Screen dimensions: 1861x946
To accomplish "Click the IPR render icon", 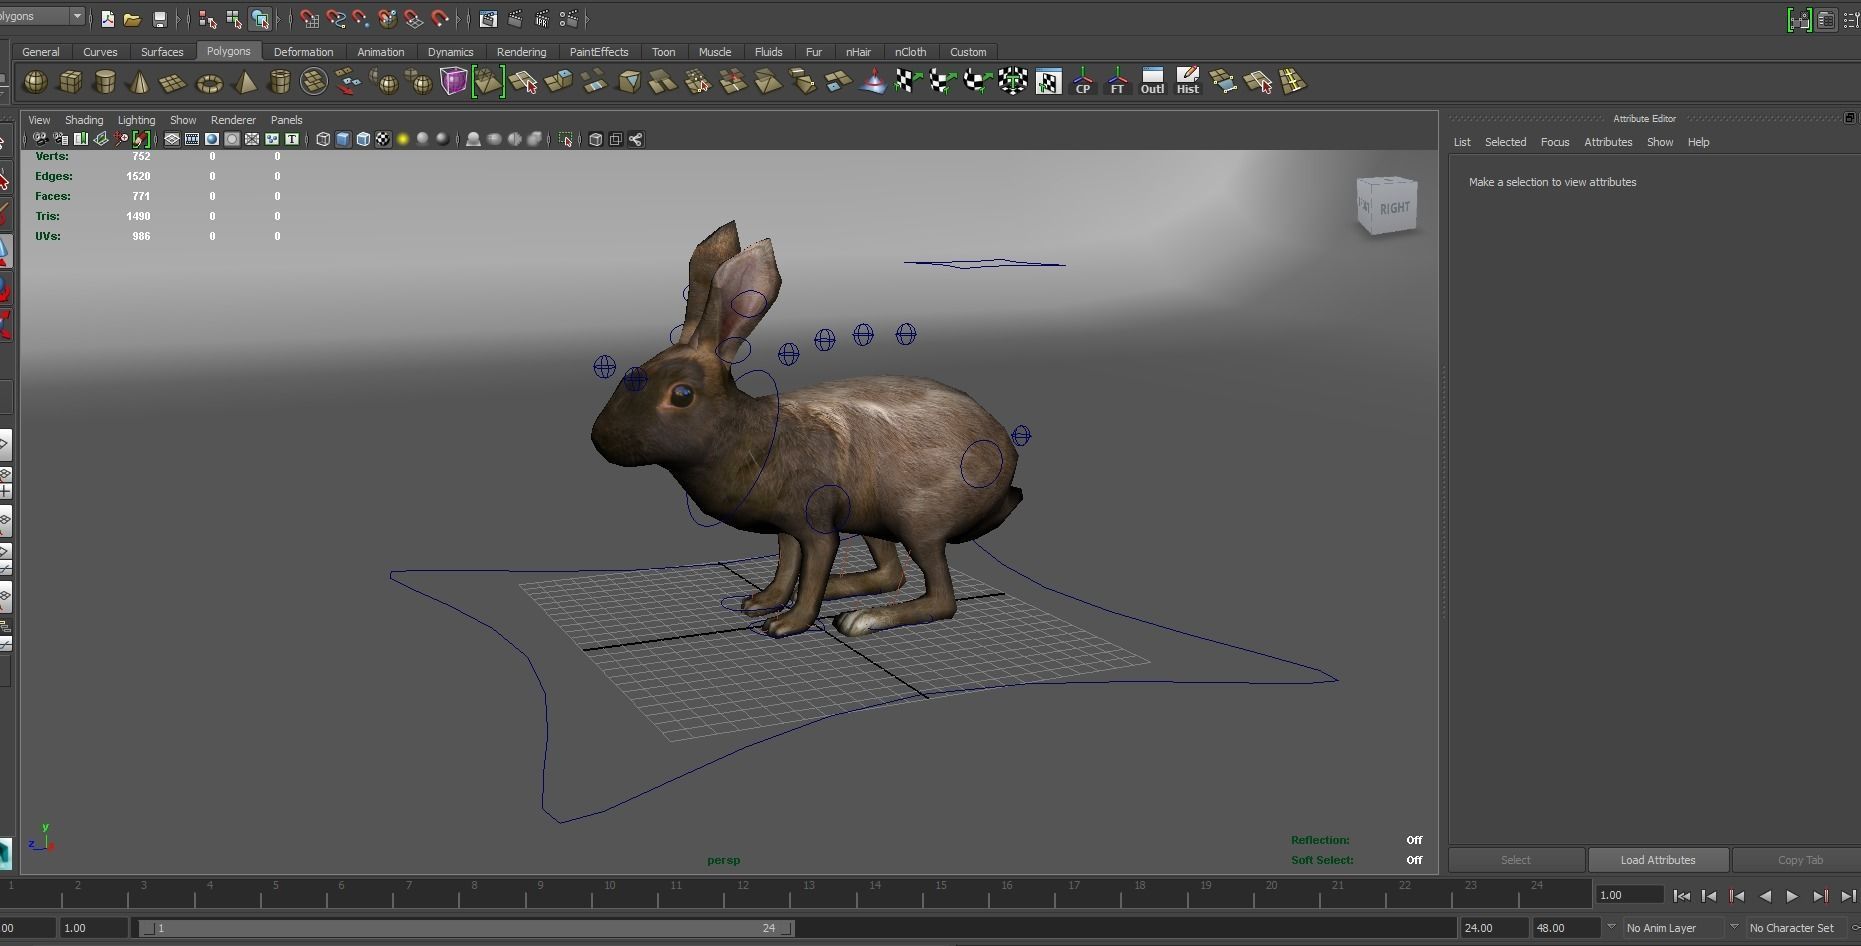I will tap(541, 19).
